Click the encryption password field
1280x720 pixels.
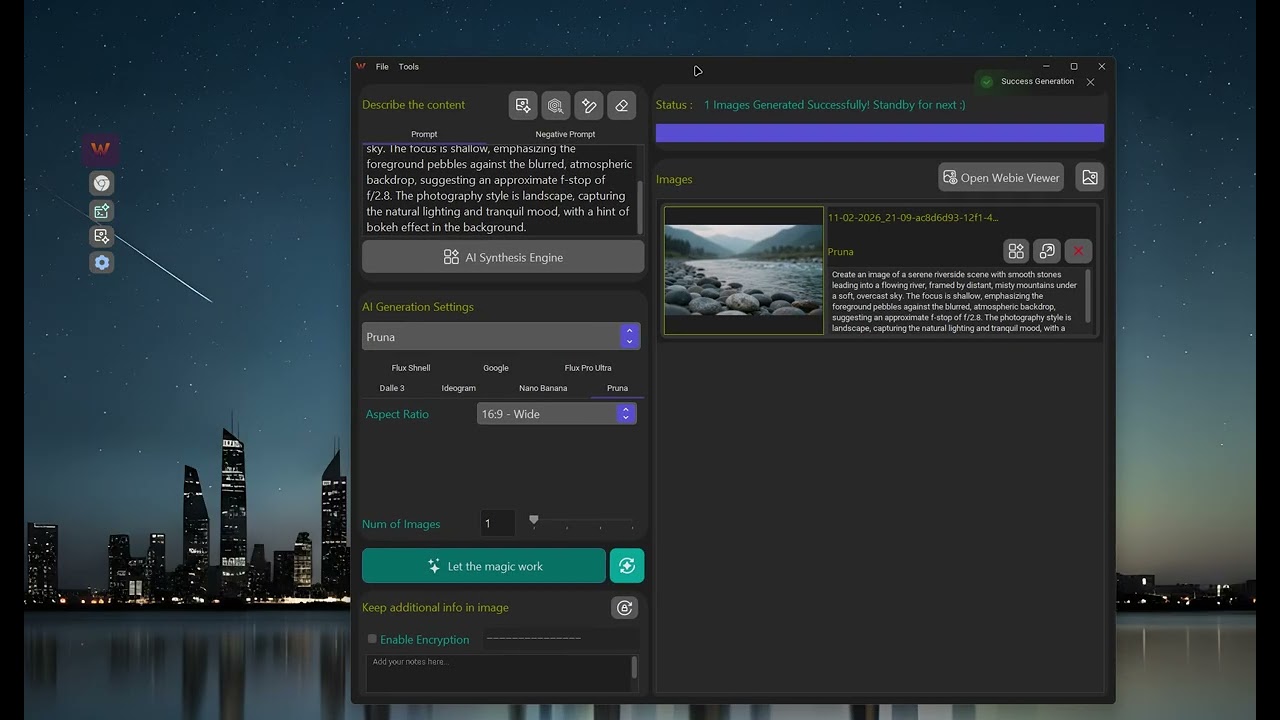[x=559, y=639]
